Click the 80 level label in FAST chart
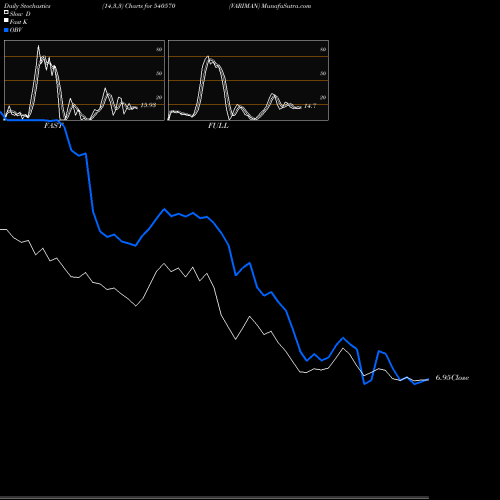The height and width of the screenshot is (500, 500). pyautogui.click(x=159, y=49)
